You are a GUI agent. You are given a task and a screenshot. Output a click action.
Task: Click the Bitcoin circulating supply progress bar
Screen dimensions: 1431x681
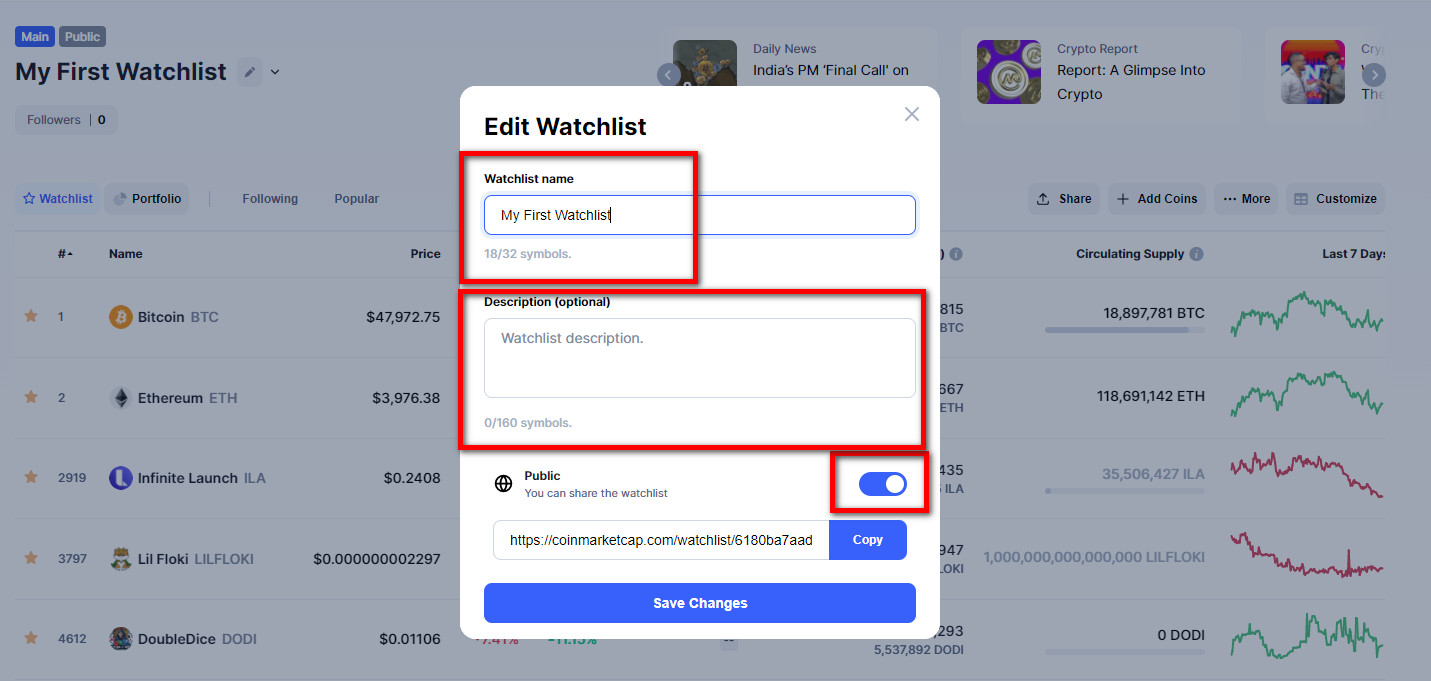(x=1125, y=329)
